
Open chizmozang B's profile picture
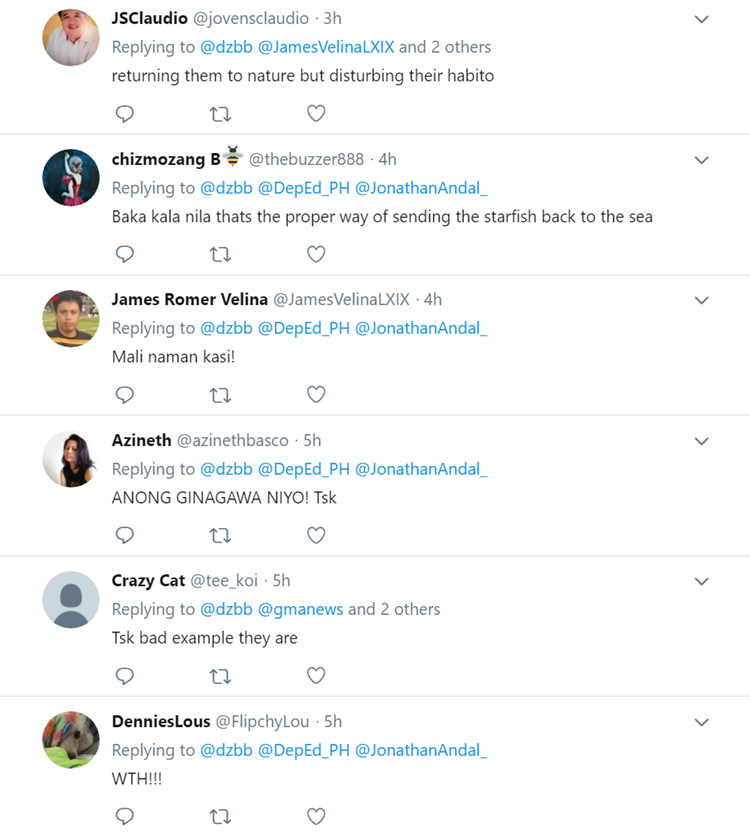[71, 178]
